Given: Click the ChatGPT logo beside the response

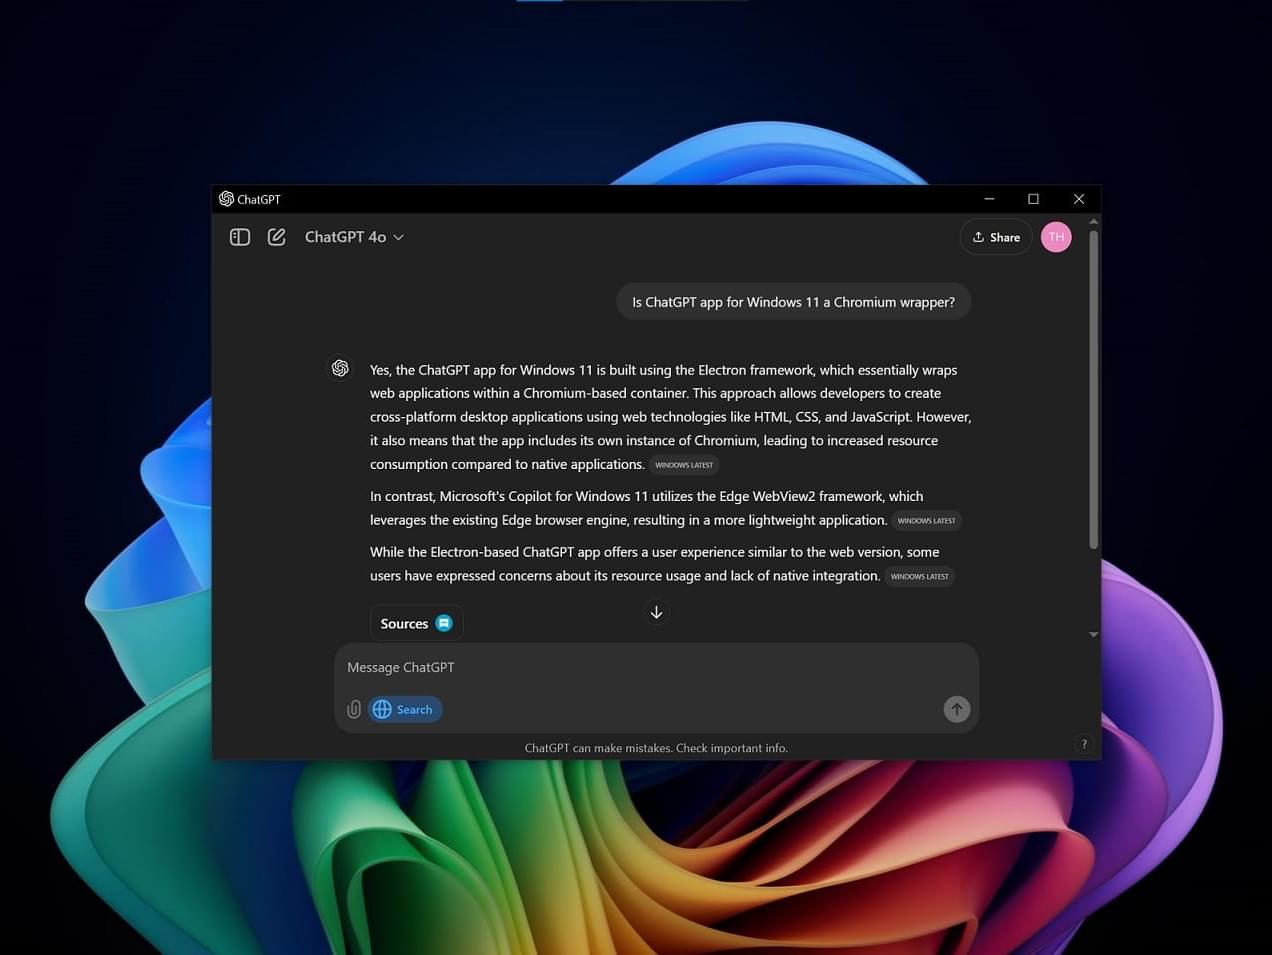Looking at the screenshot, I should (x=340, y=368).
